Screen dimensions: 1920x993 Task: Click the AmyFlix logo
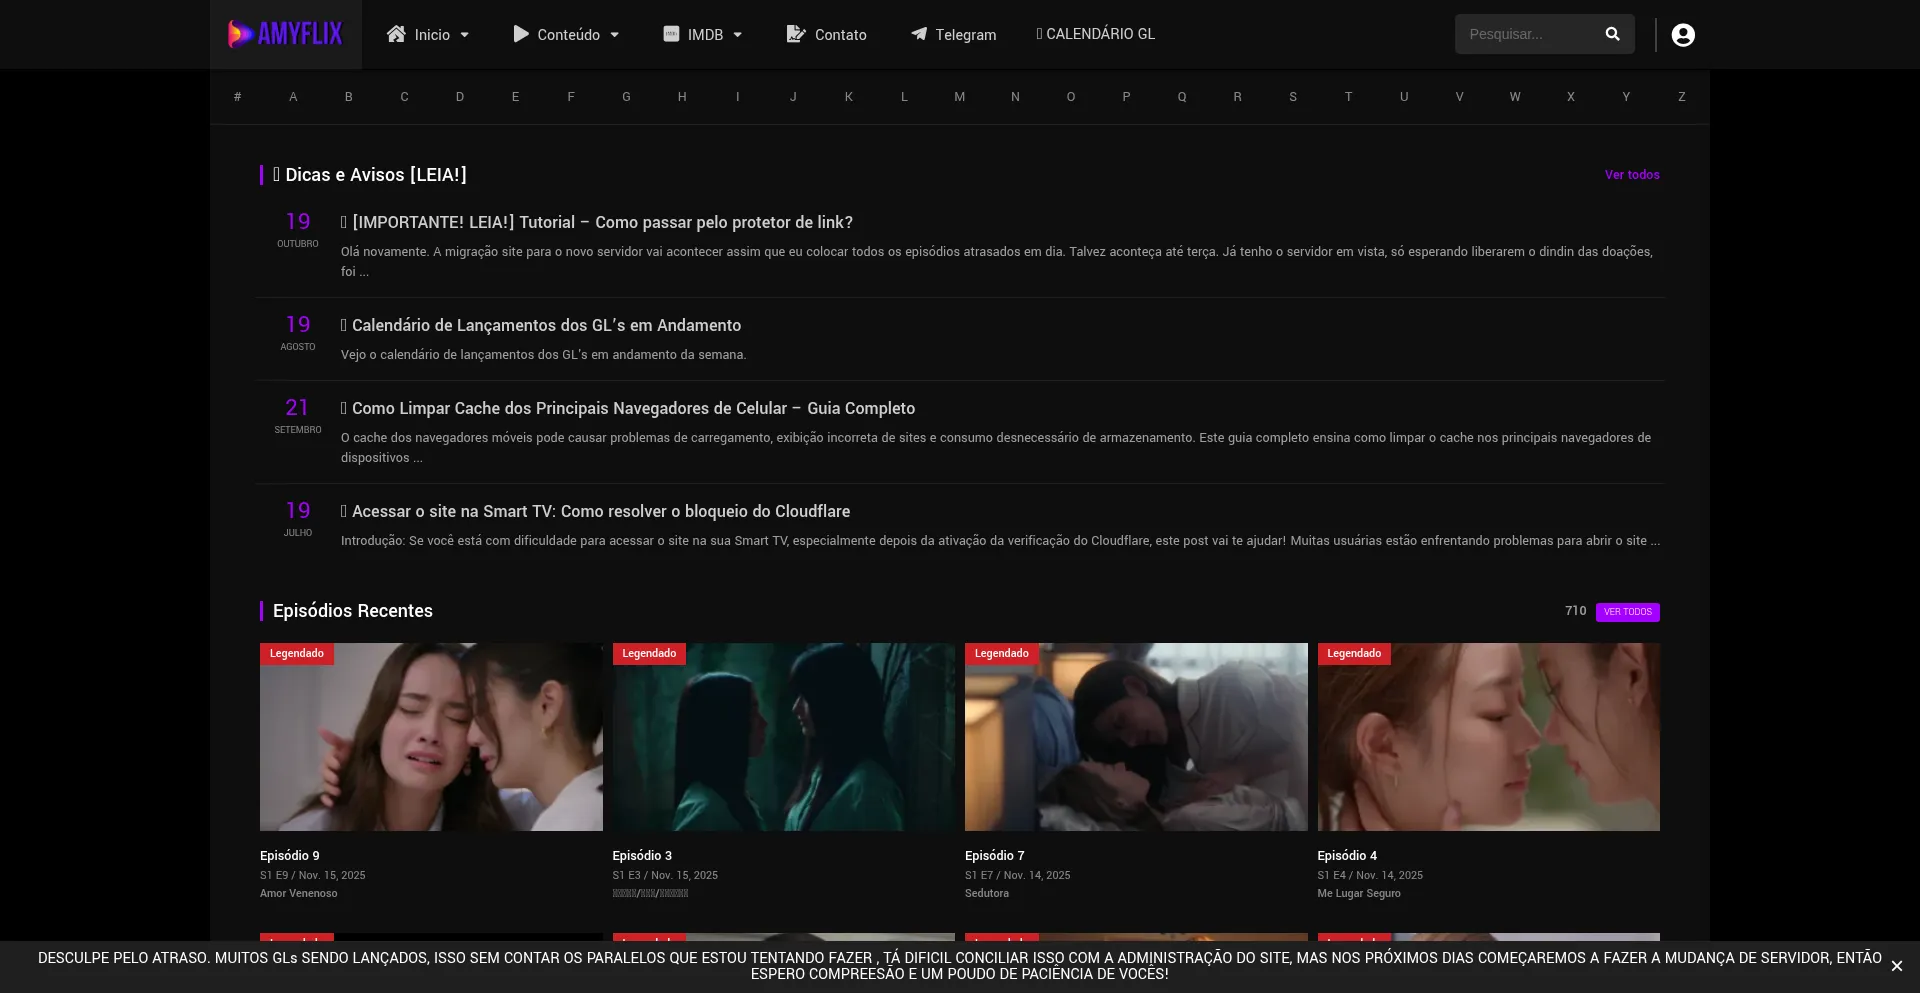285,34
